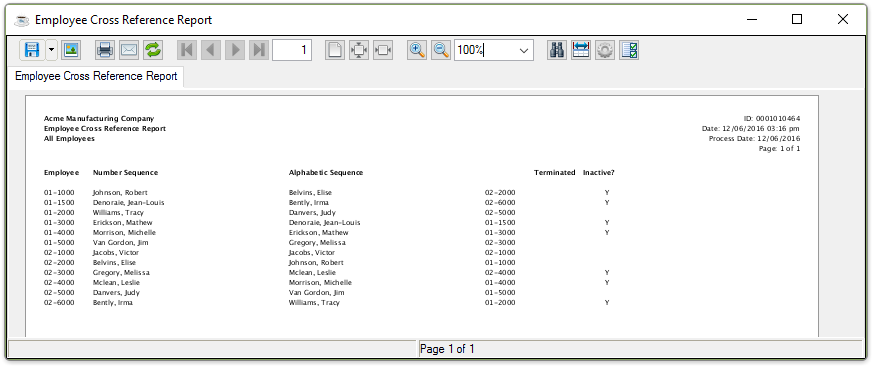Go to the next page button
876x369 pixels.
point(235,50)
